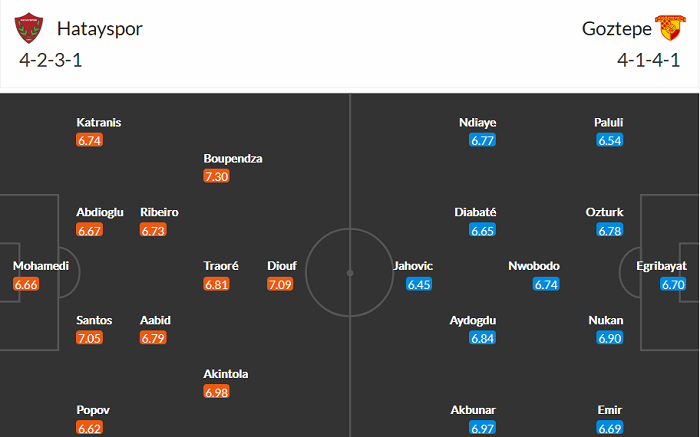Image resolution: width=700 pixels, height=437 pixels.
Task: Open the Goztepe team name link
Action: click(612, 28)
